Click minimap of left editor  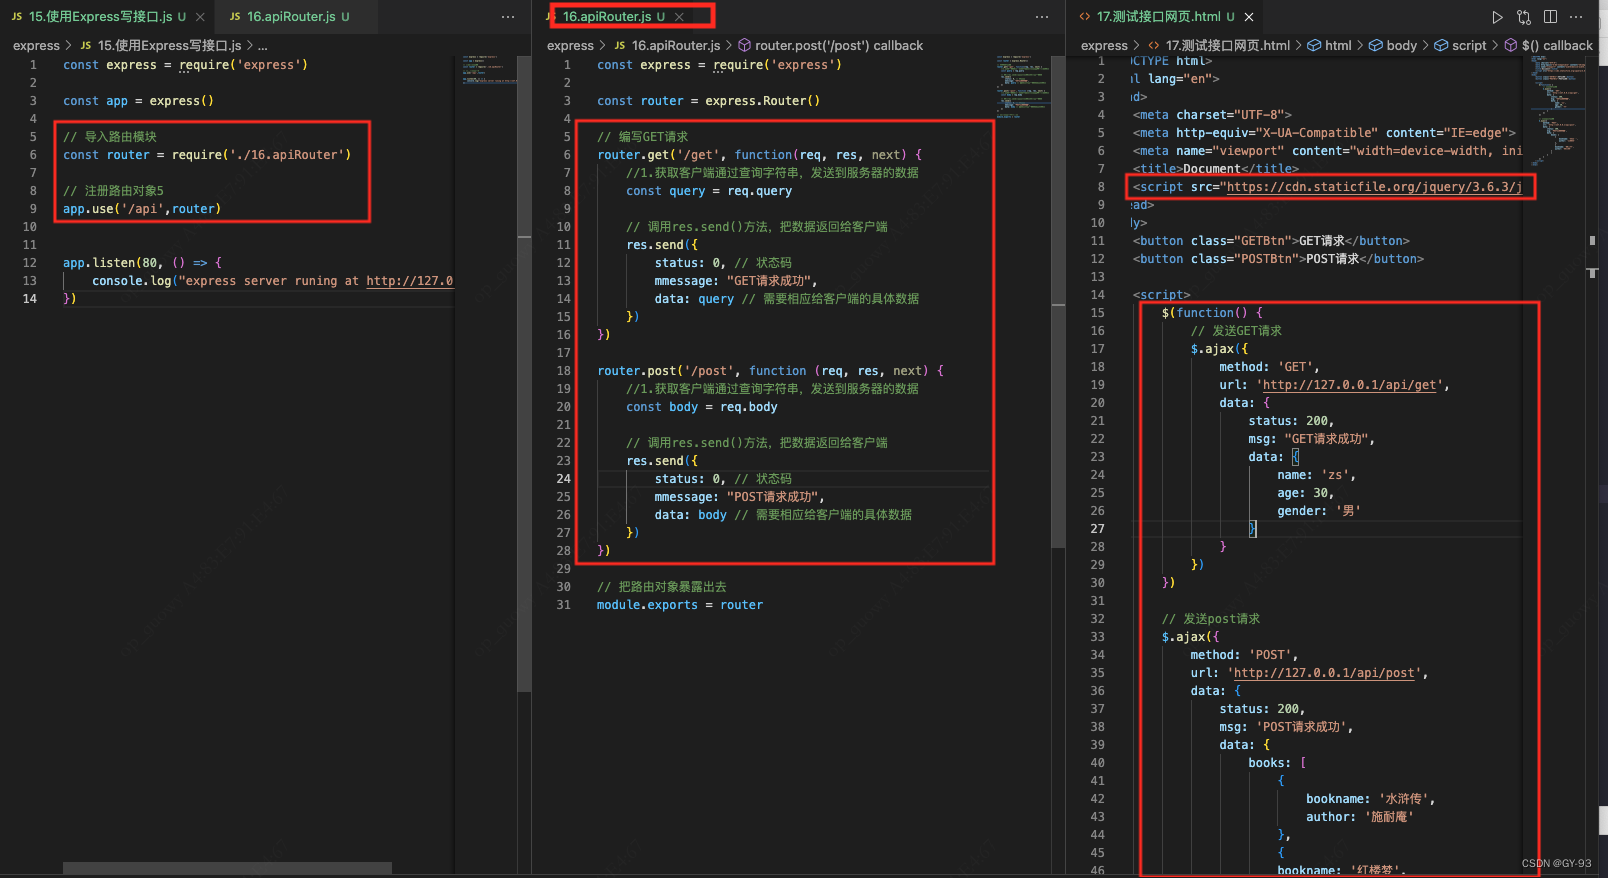(x=488, y=70)
